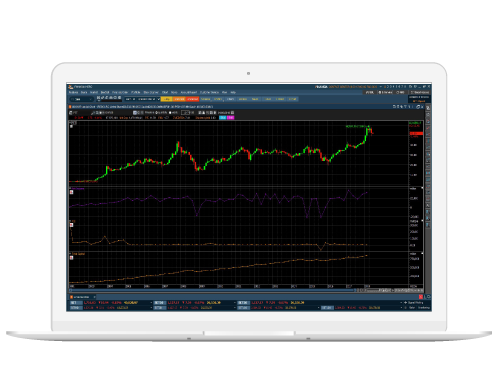This screenshot has height=365, width=500.
Task: Click the red button in the top toolbar
Action: point(192,99)
